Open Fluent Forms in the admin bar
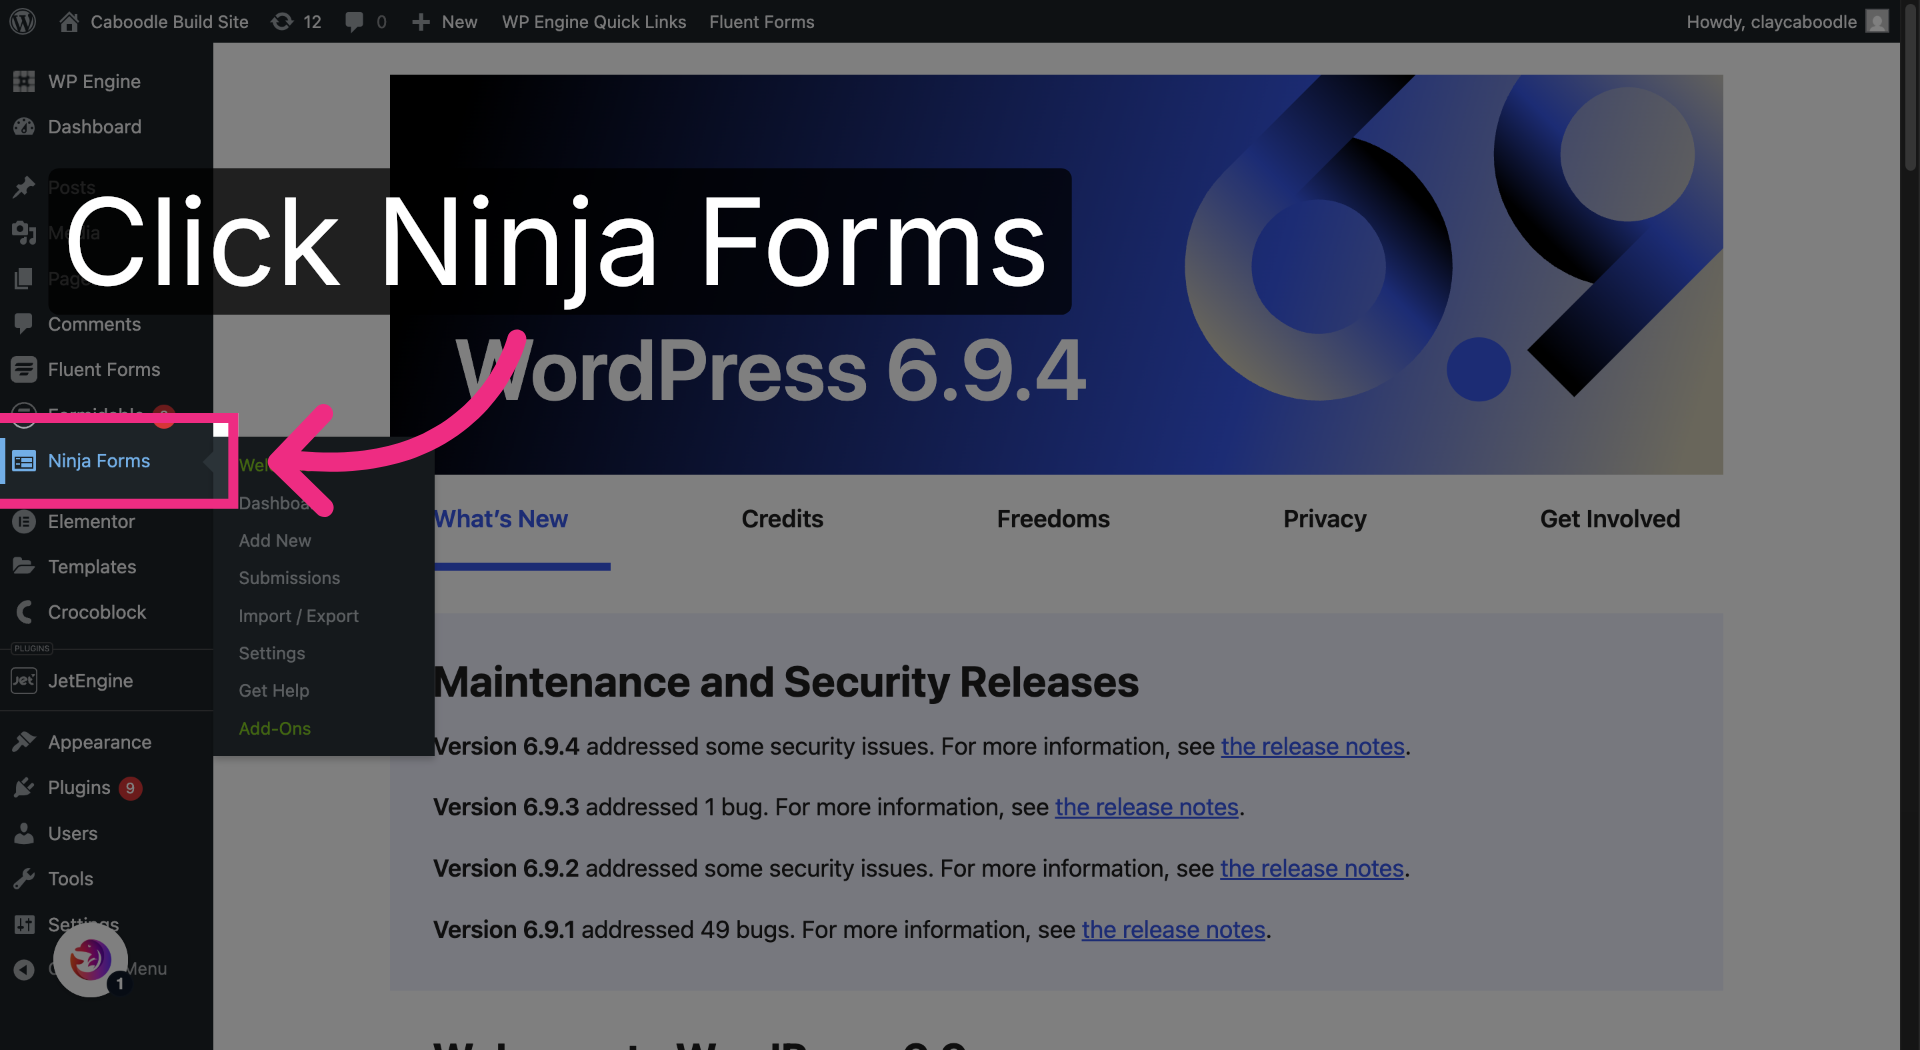The height and width of the screenshot is (1050, 1920). pos(762,21)
